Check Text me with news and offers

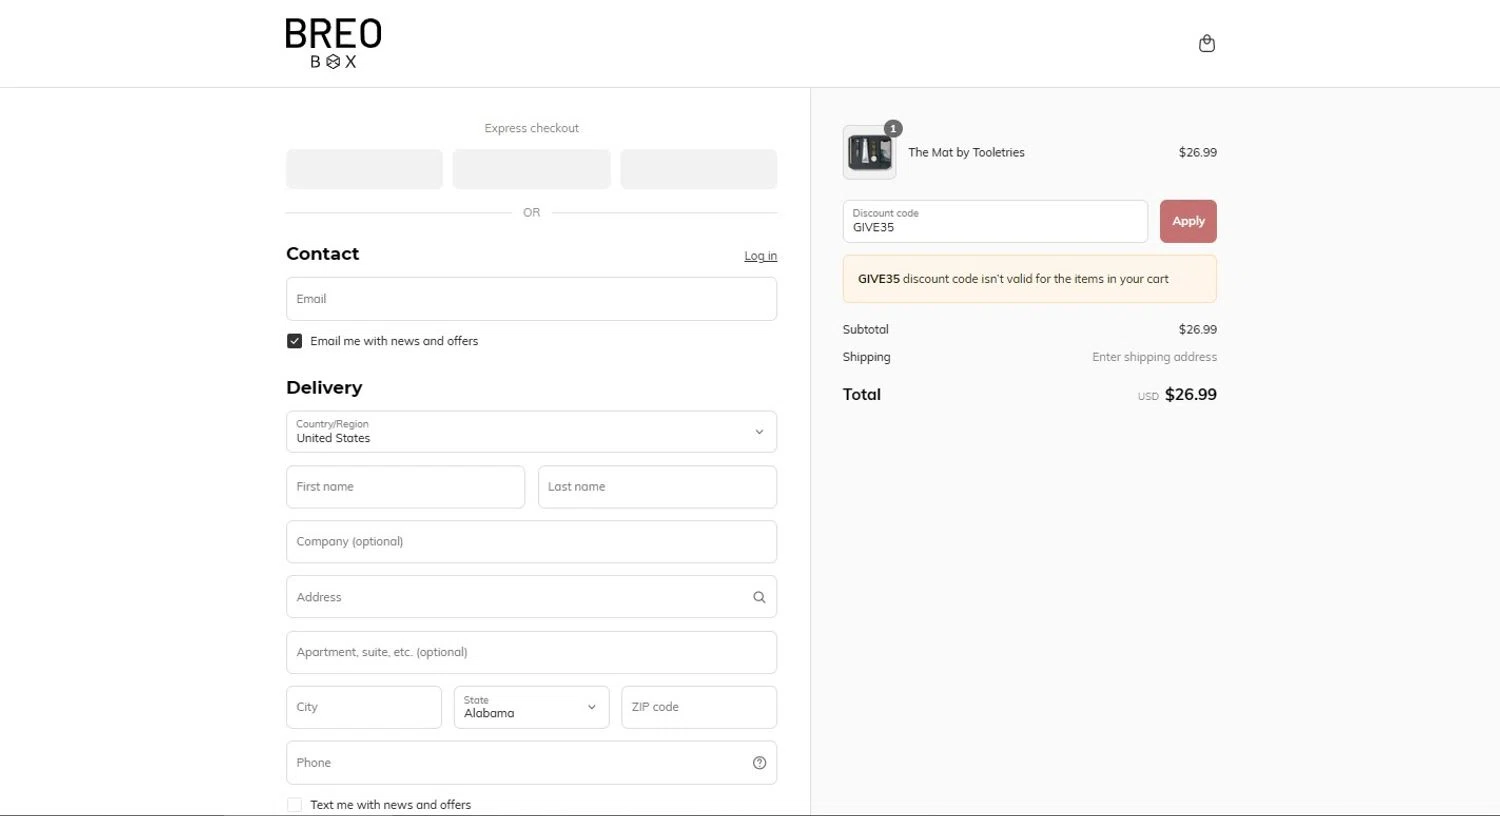click(x=294, y=805)
